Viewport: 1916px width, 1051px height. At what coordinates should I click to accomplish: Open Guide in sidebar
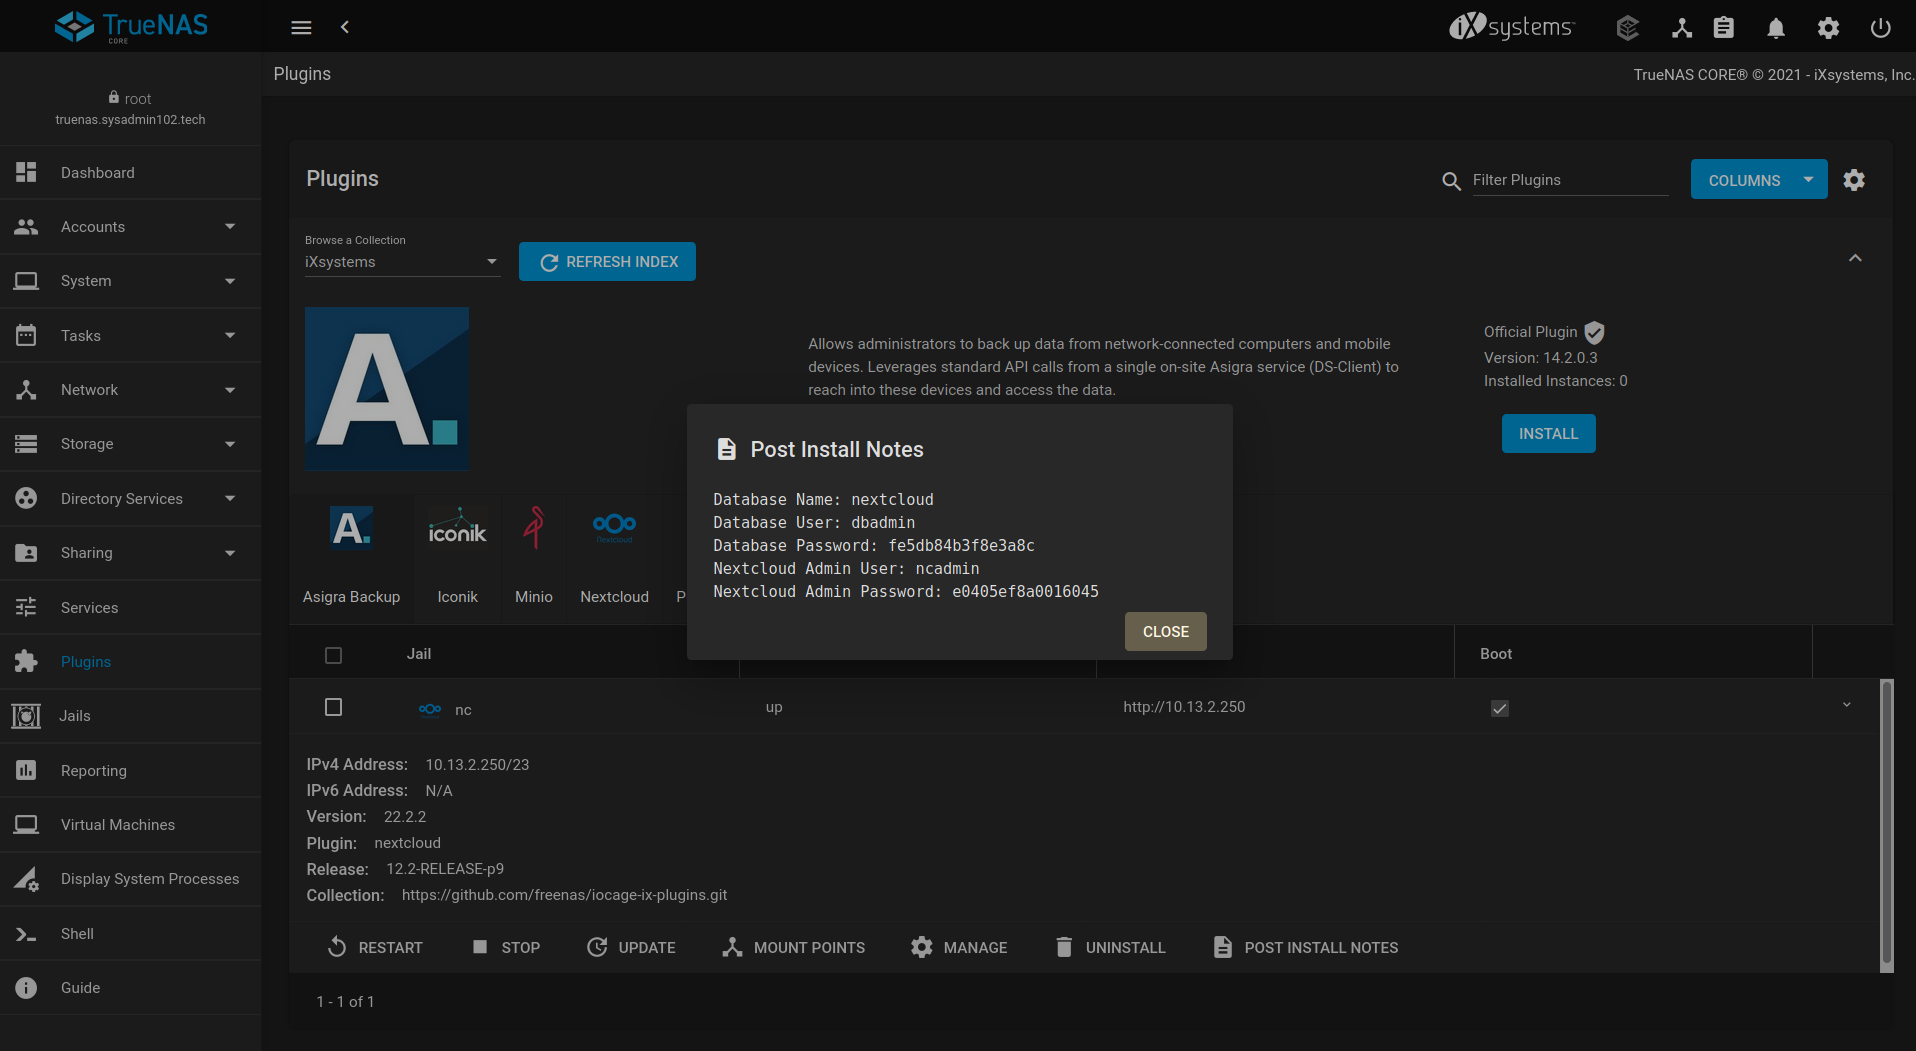(x=131, y=988)
